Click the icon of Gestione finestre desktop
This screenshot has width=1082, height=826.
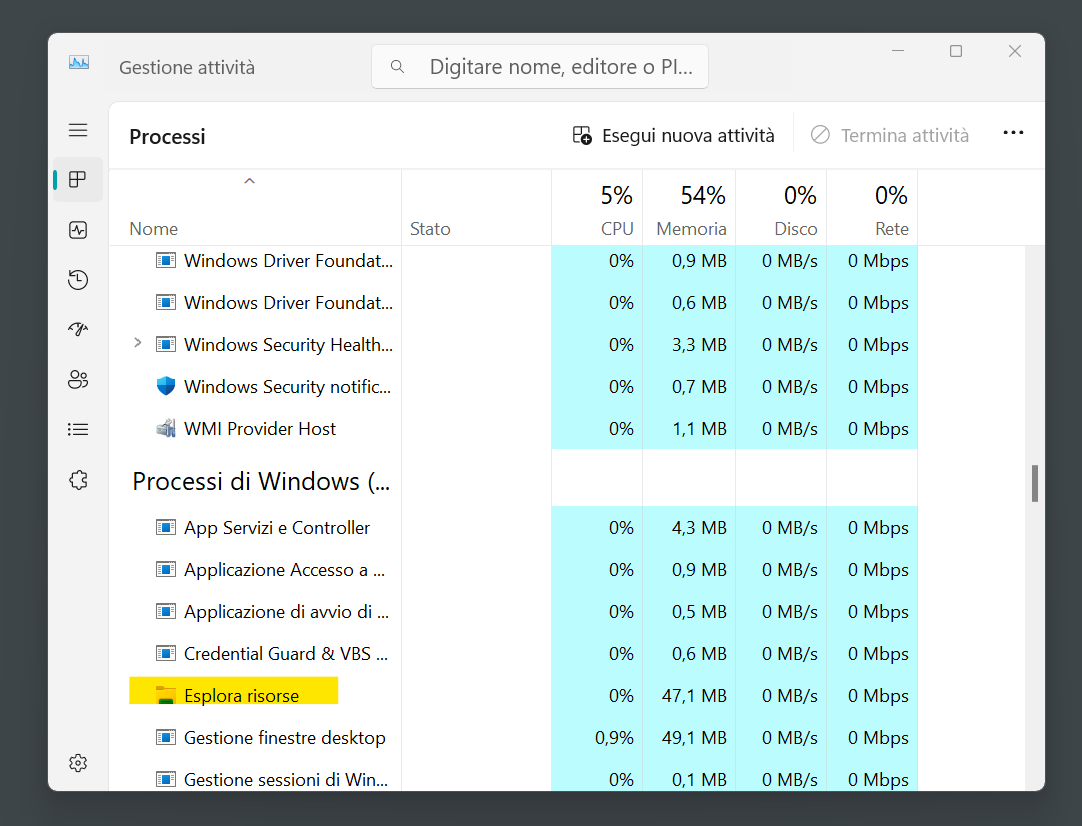coord(166,738)
